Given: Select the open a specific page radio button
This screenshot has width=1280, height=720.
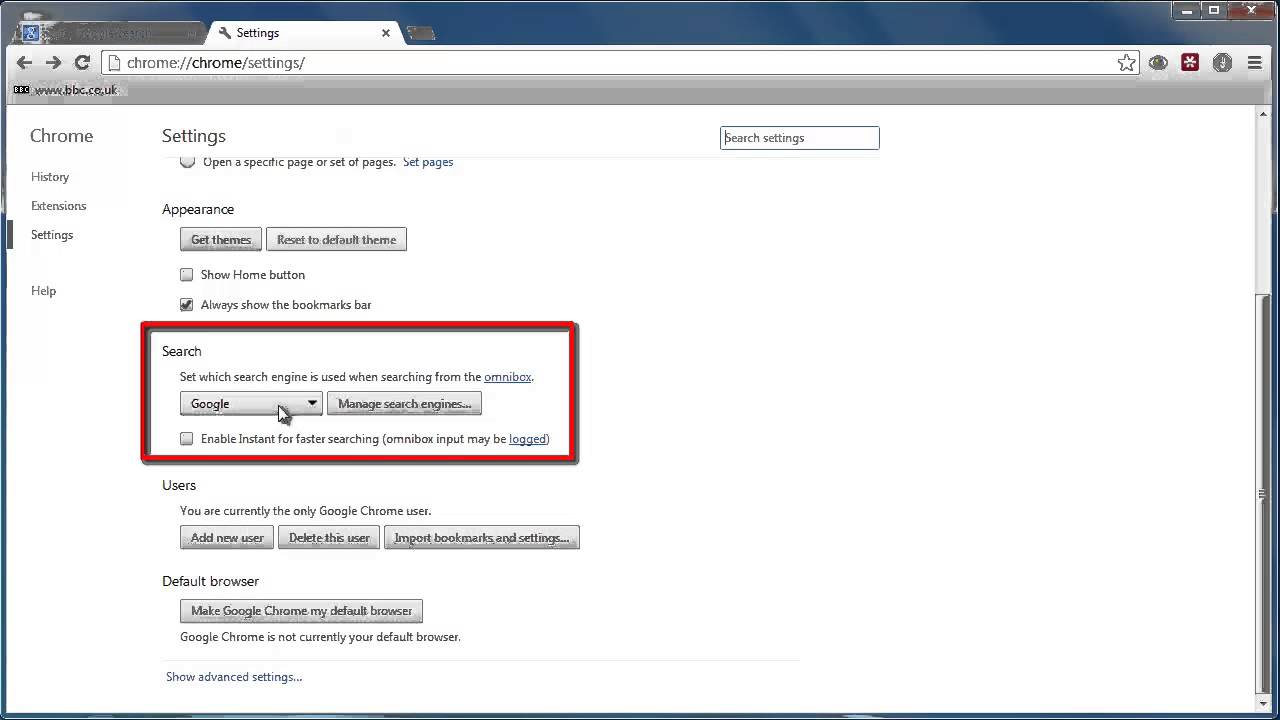Looking at the screenshot, I should 187,161.
